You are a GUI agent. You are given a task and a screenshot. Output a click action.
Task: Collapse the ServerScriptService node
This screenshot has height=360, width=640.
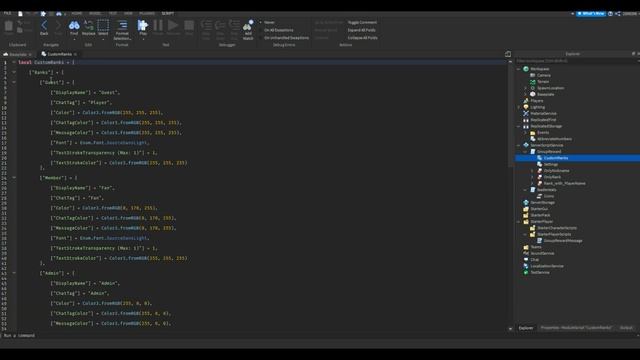pyautogui.click(x=519, y=145)
